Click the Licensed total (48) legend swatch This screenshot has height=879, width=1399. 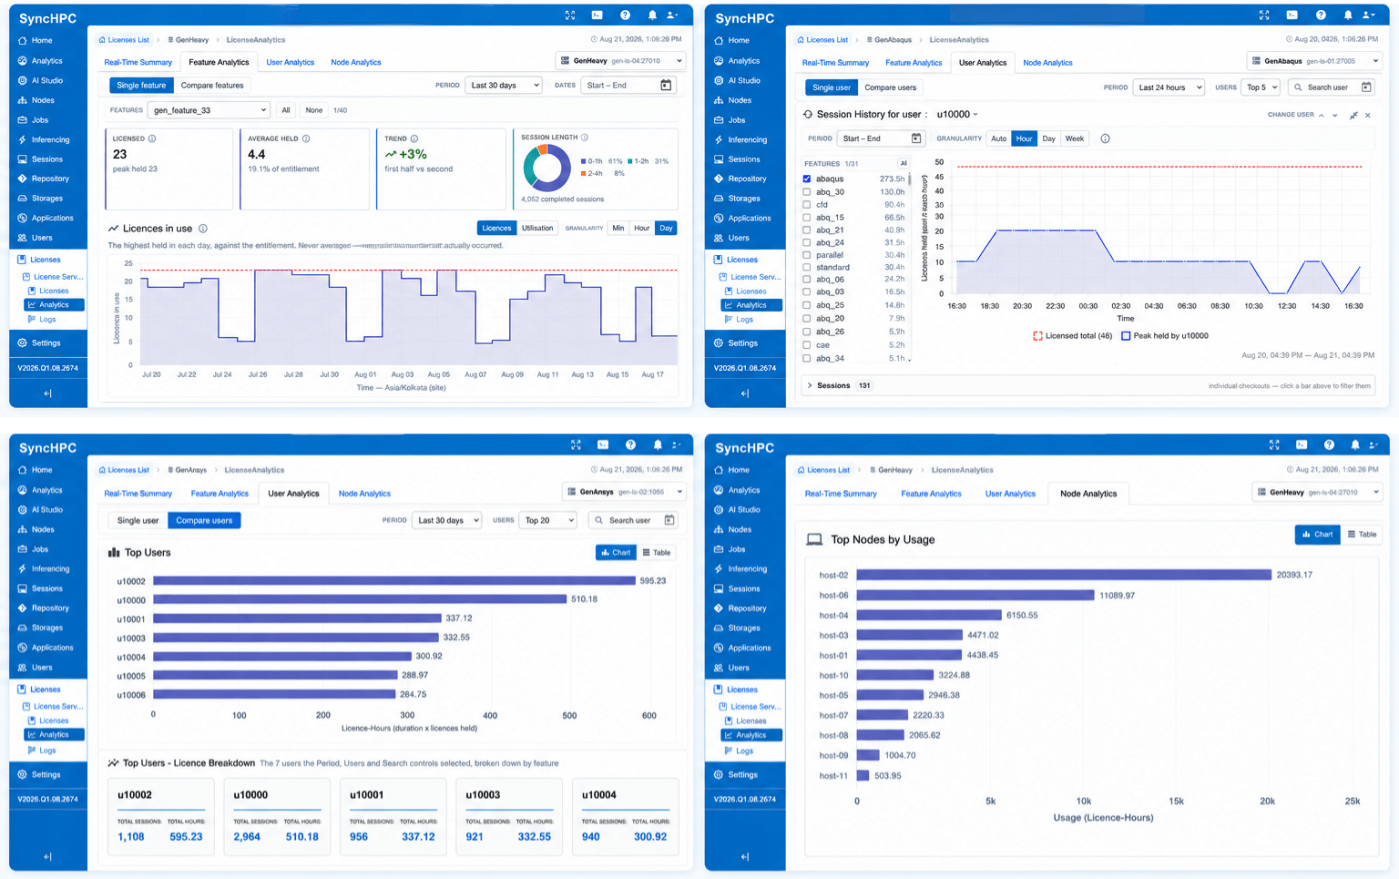pyautogui.click(x=1037, y=336)
